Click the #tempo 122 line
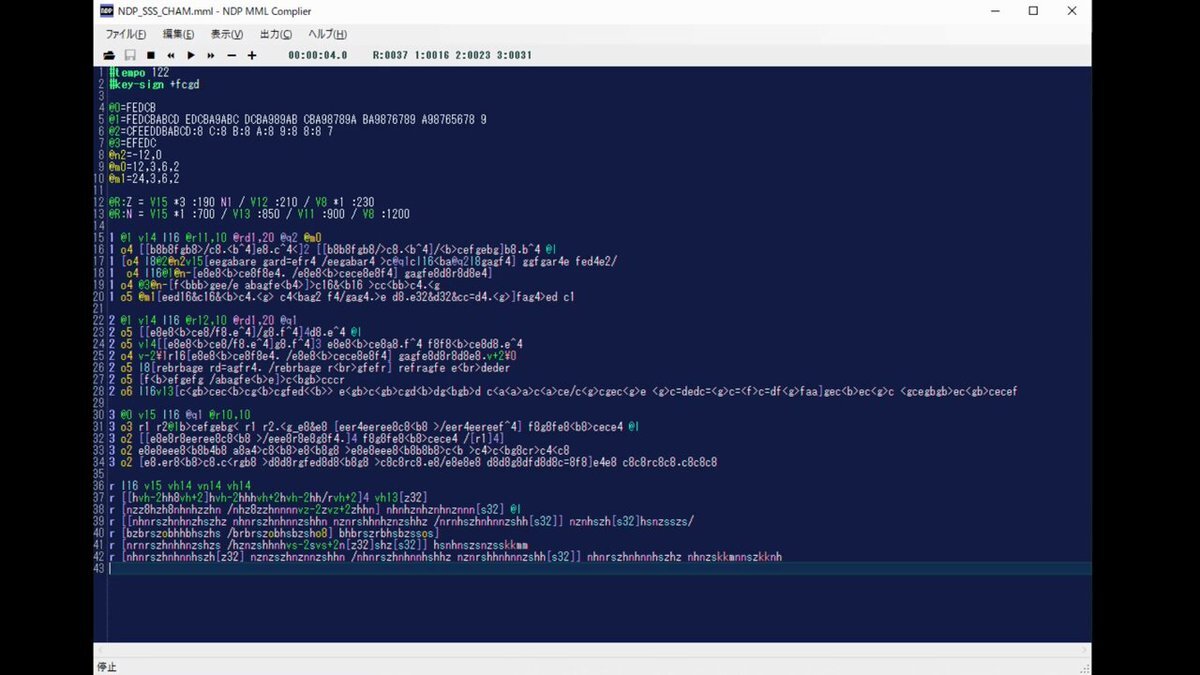Image resolution: width=1200 pixels, height=675 pixels. pos(139,73)
